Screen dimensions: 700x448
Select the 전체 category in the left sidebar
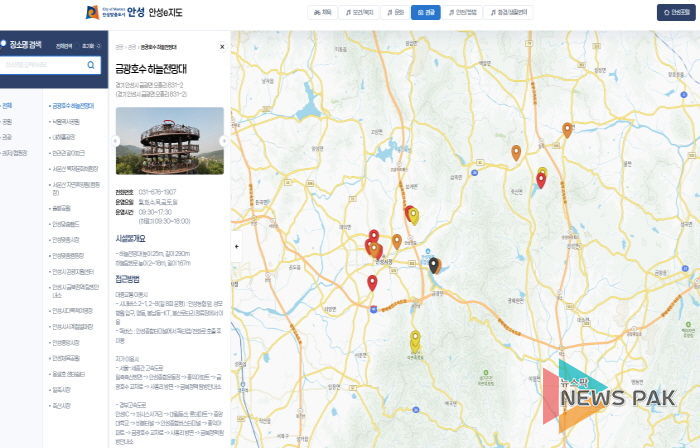[7, 105]
